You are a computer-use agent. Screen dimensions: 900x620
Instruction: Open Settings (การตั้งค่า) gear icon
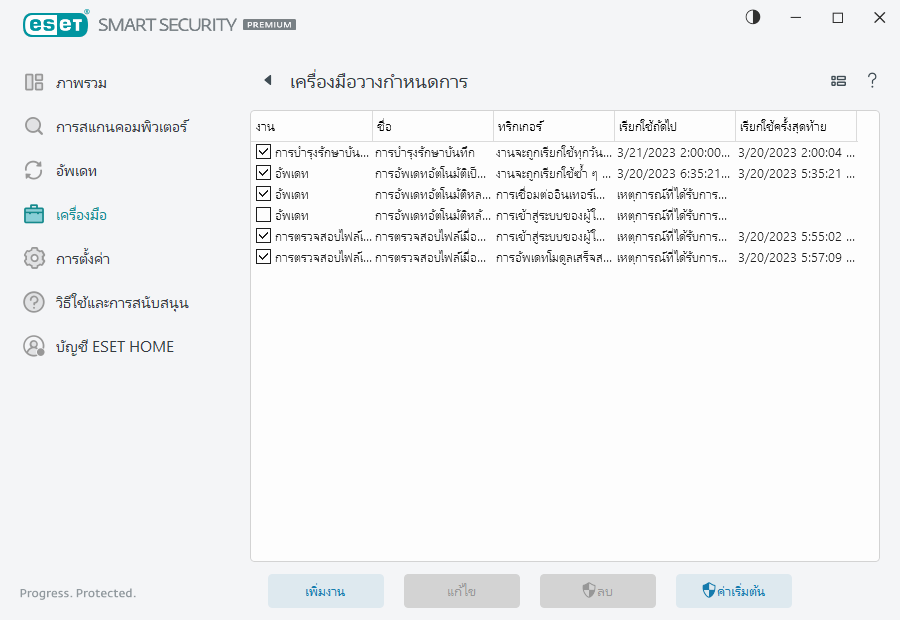(x=34, y=259)
